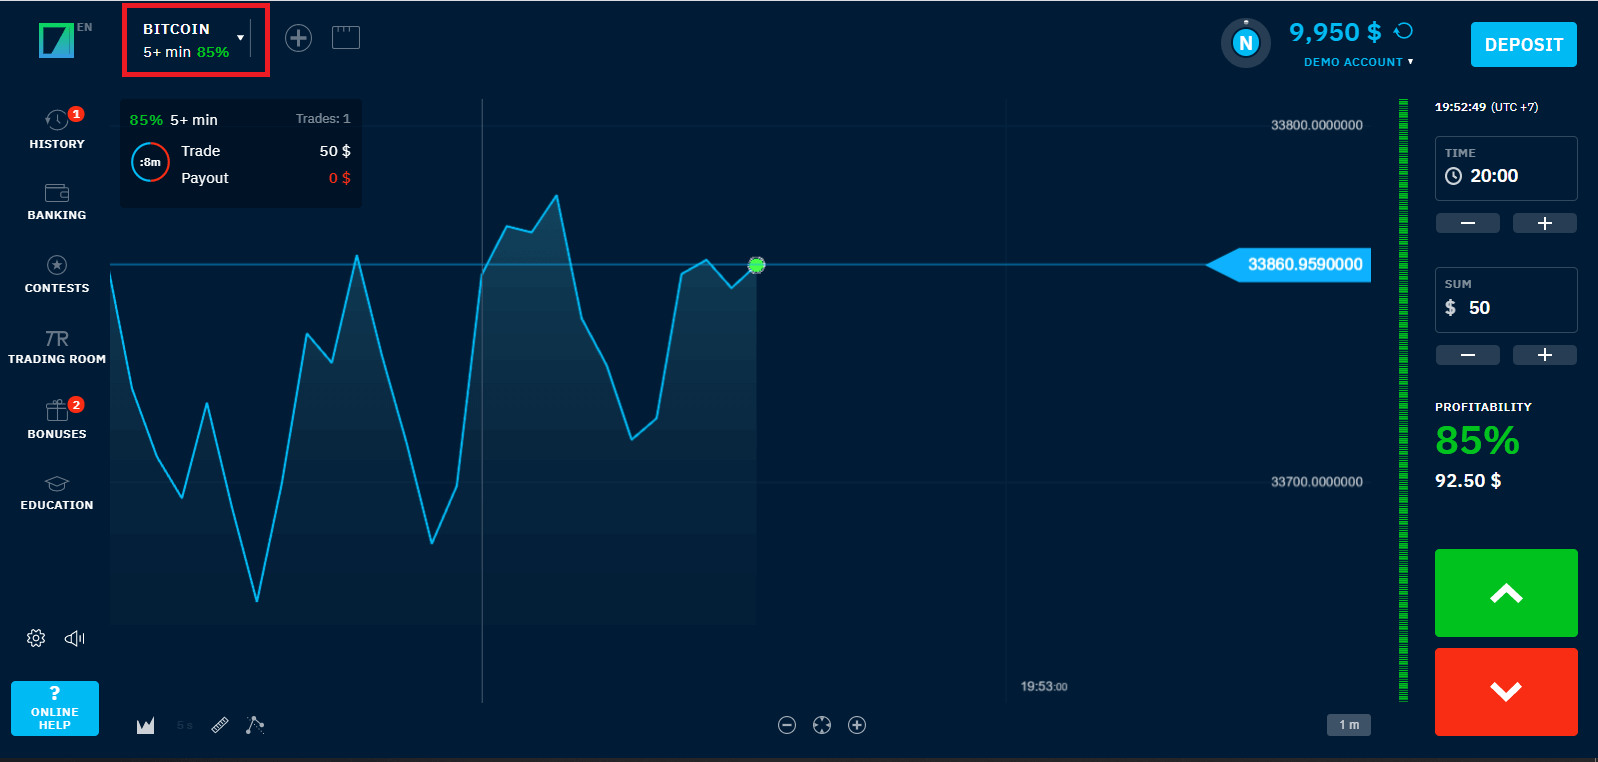The height and width of the screenshot is (762, 1598).
Task: Open the BITCOIN asset dropdown
Action: click(x=195, y=38)
